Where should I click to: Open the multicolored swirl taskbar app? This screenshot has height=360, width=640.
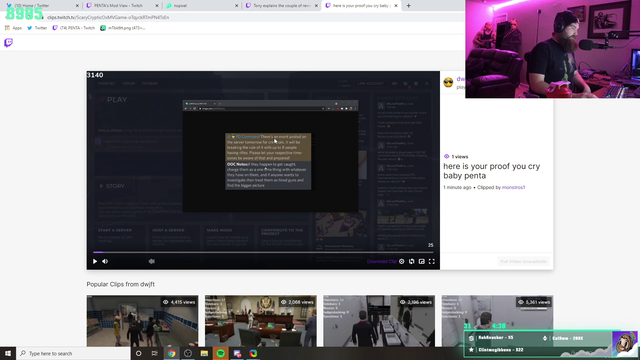pos(253,353)
